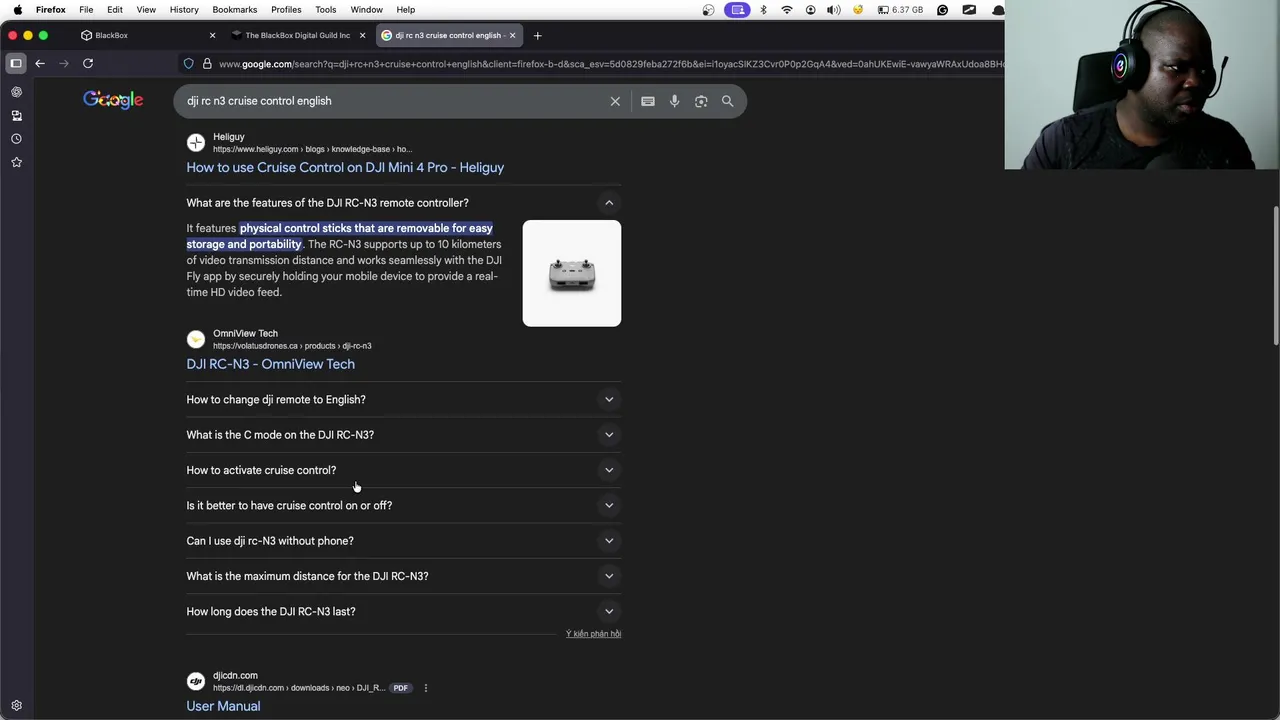Open the Bookmarks menu
Screen dimensions: 1280x720
pyautogui.click(x=234, y=9)
